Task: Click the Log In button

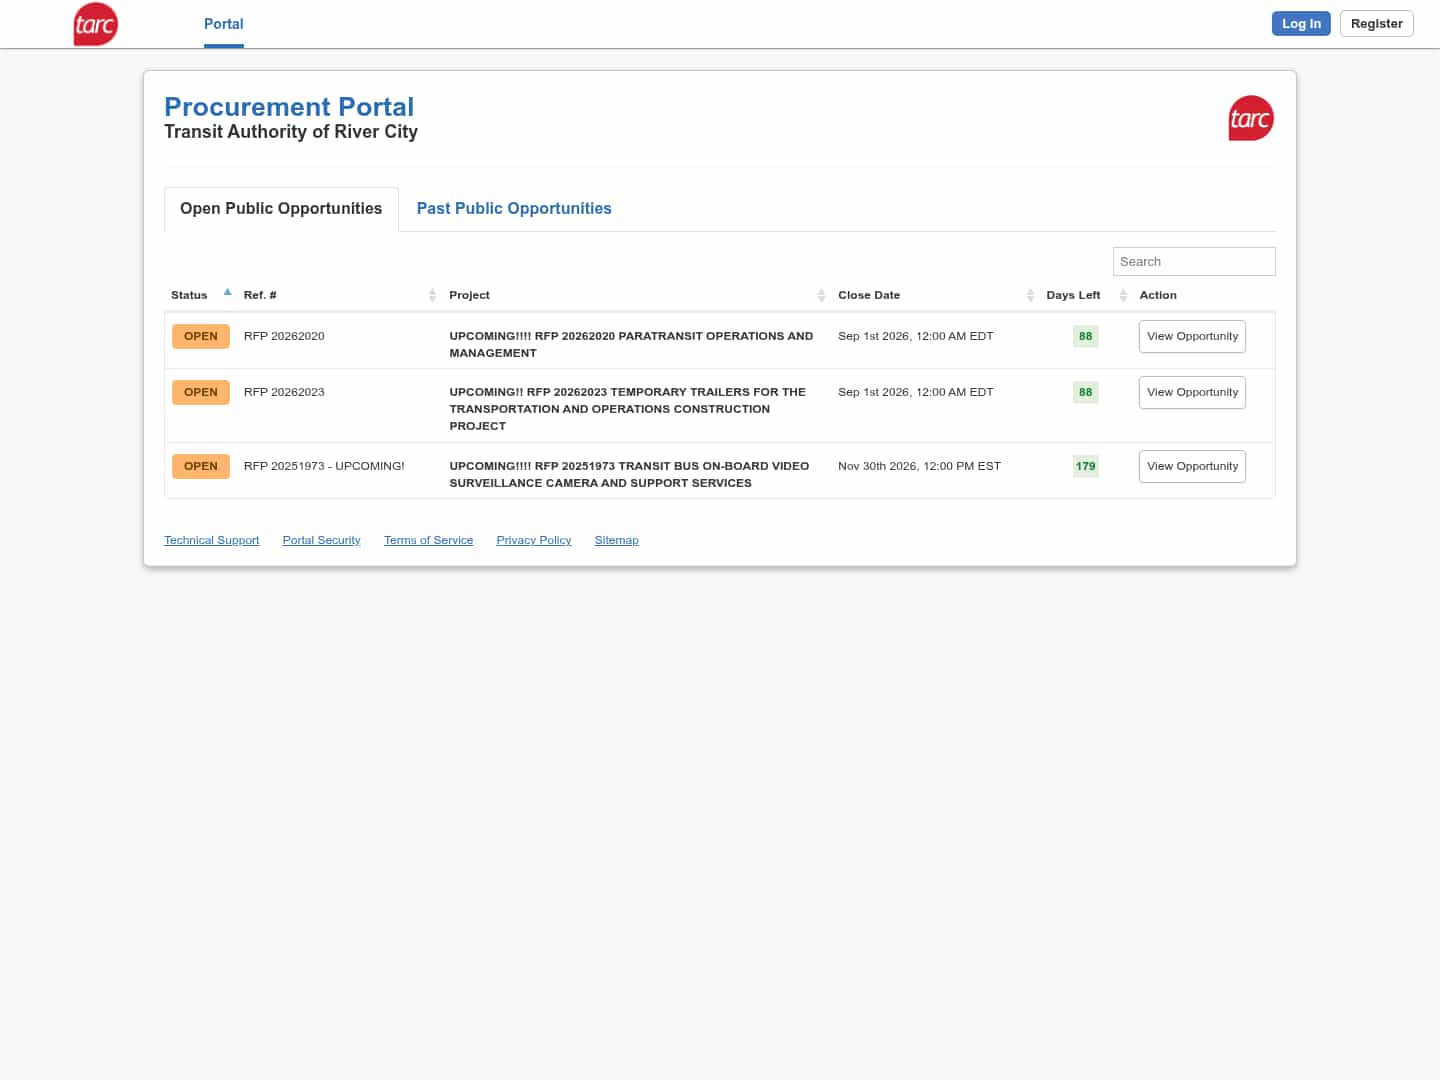Action: click(x=1301, y=24)
